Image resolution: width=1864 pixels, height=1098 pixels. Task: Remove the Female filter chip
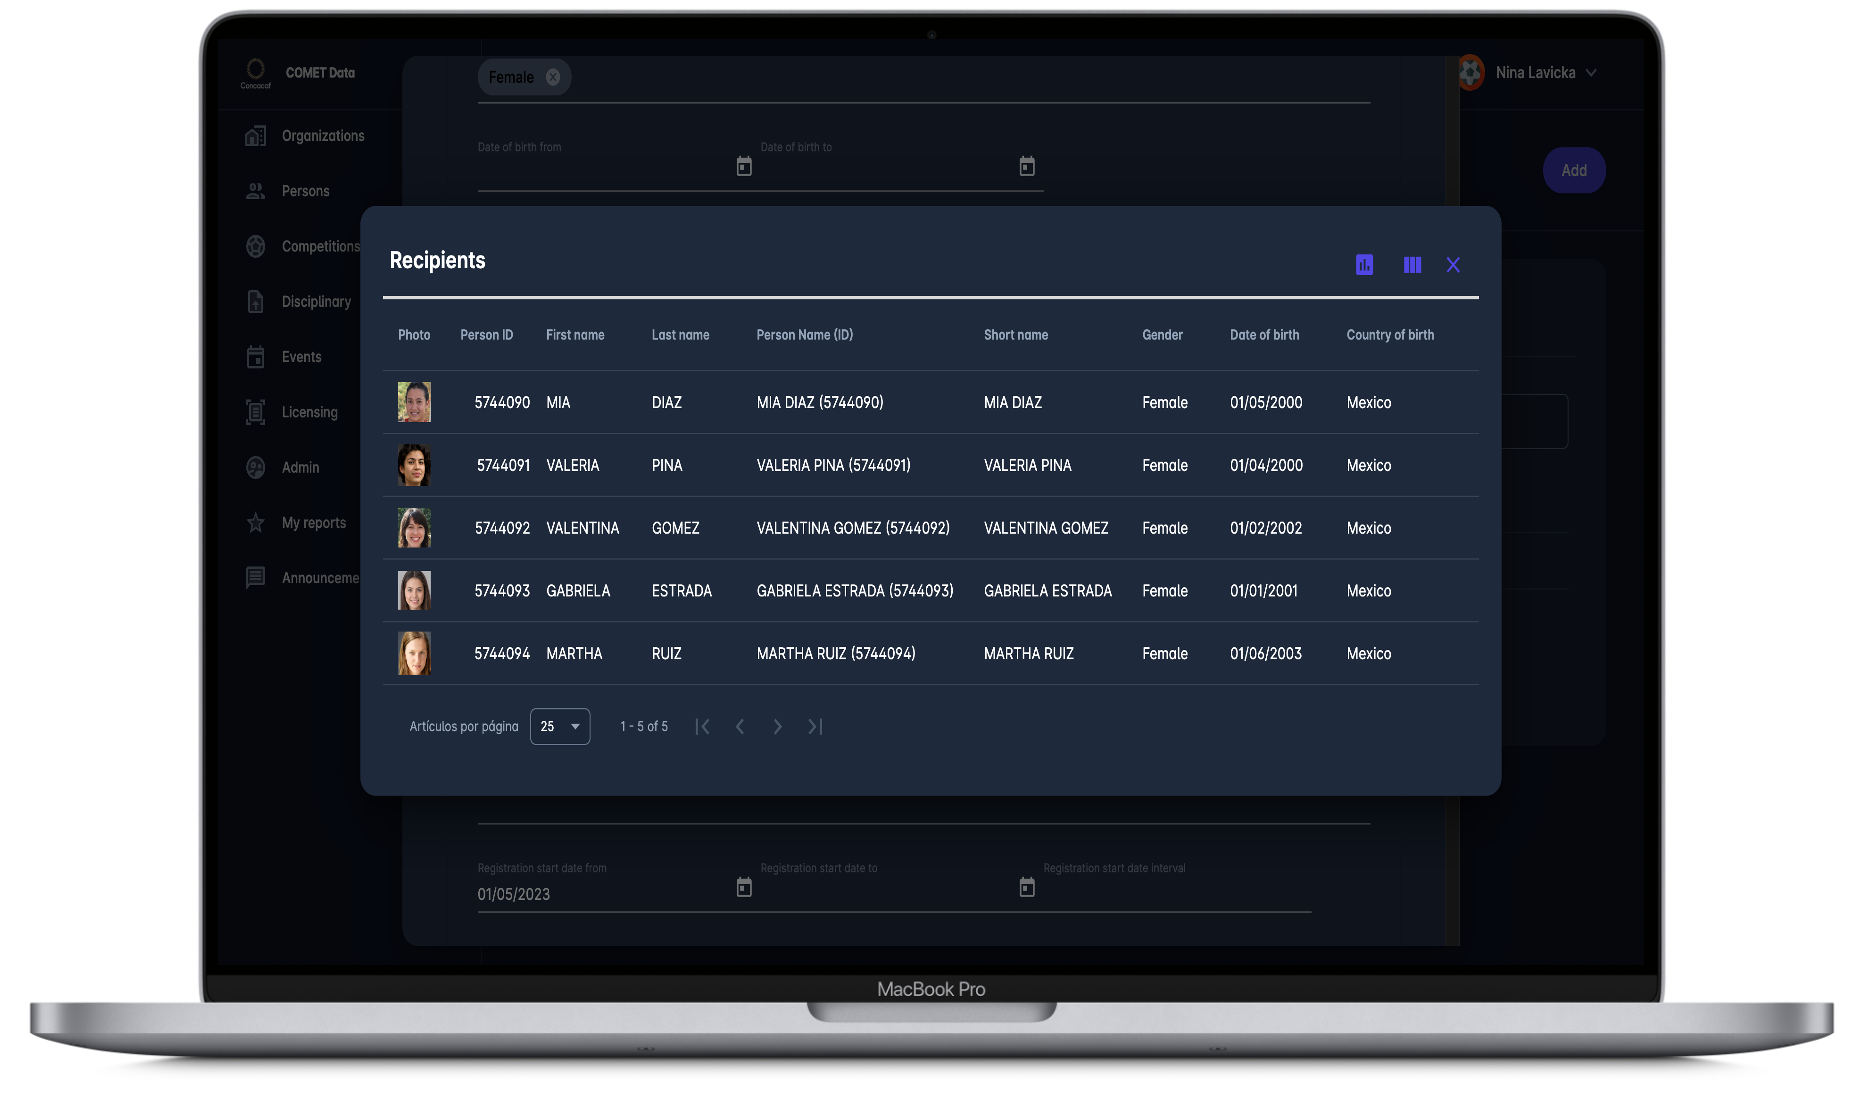pos(553,78)
